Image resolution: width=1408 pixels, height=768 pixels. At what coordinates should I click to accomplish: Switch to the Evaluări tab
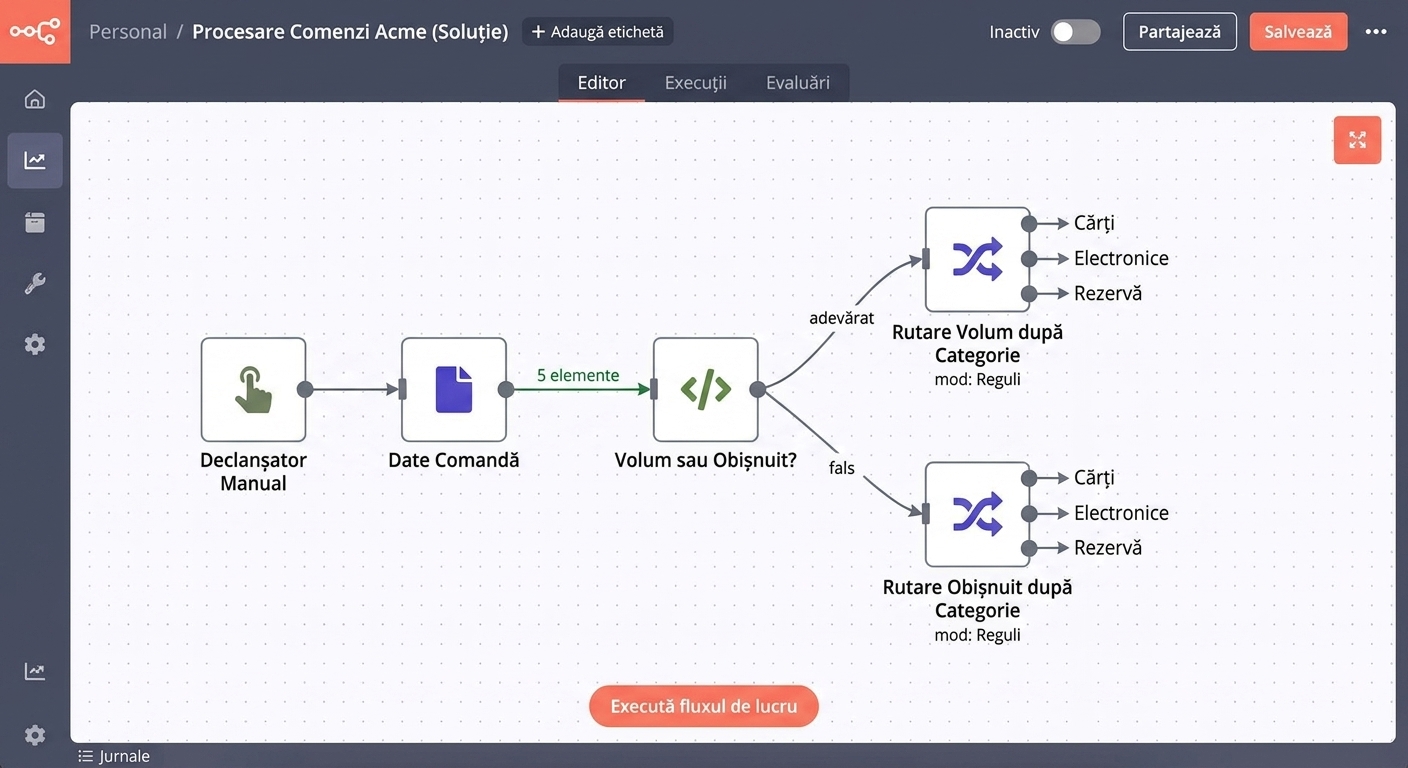(798, 83)
